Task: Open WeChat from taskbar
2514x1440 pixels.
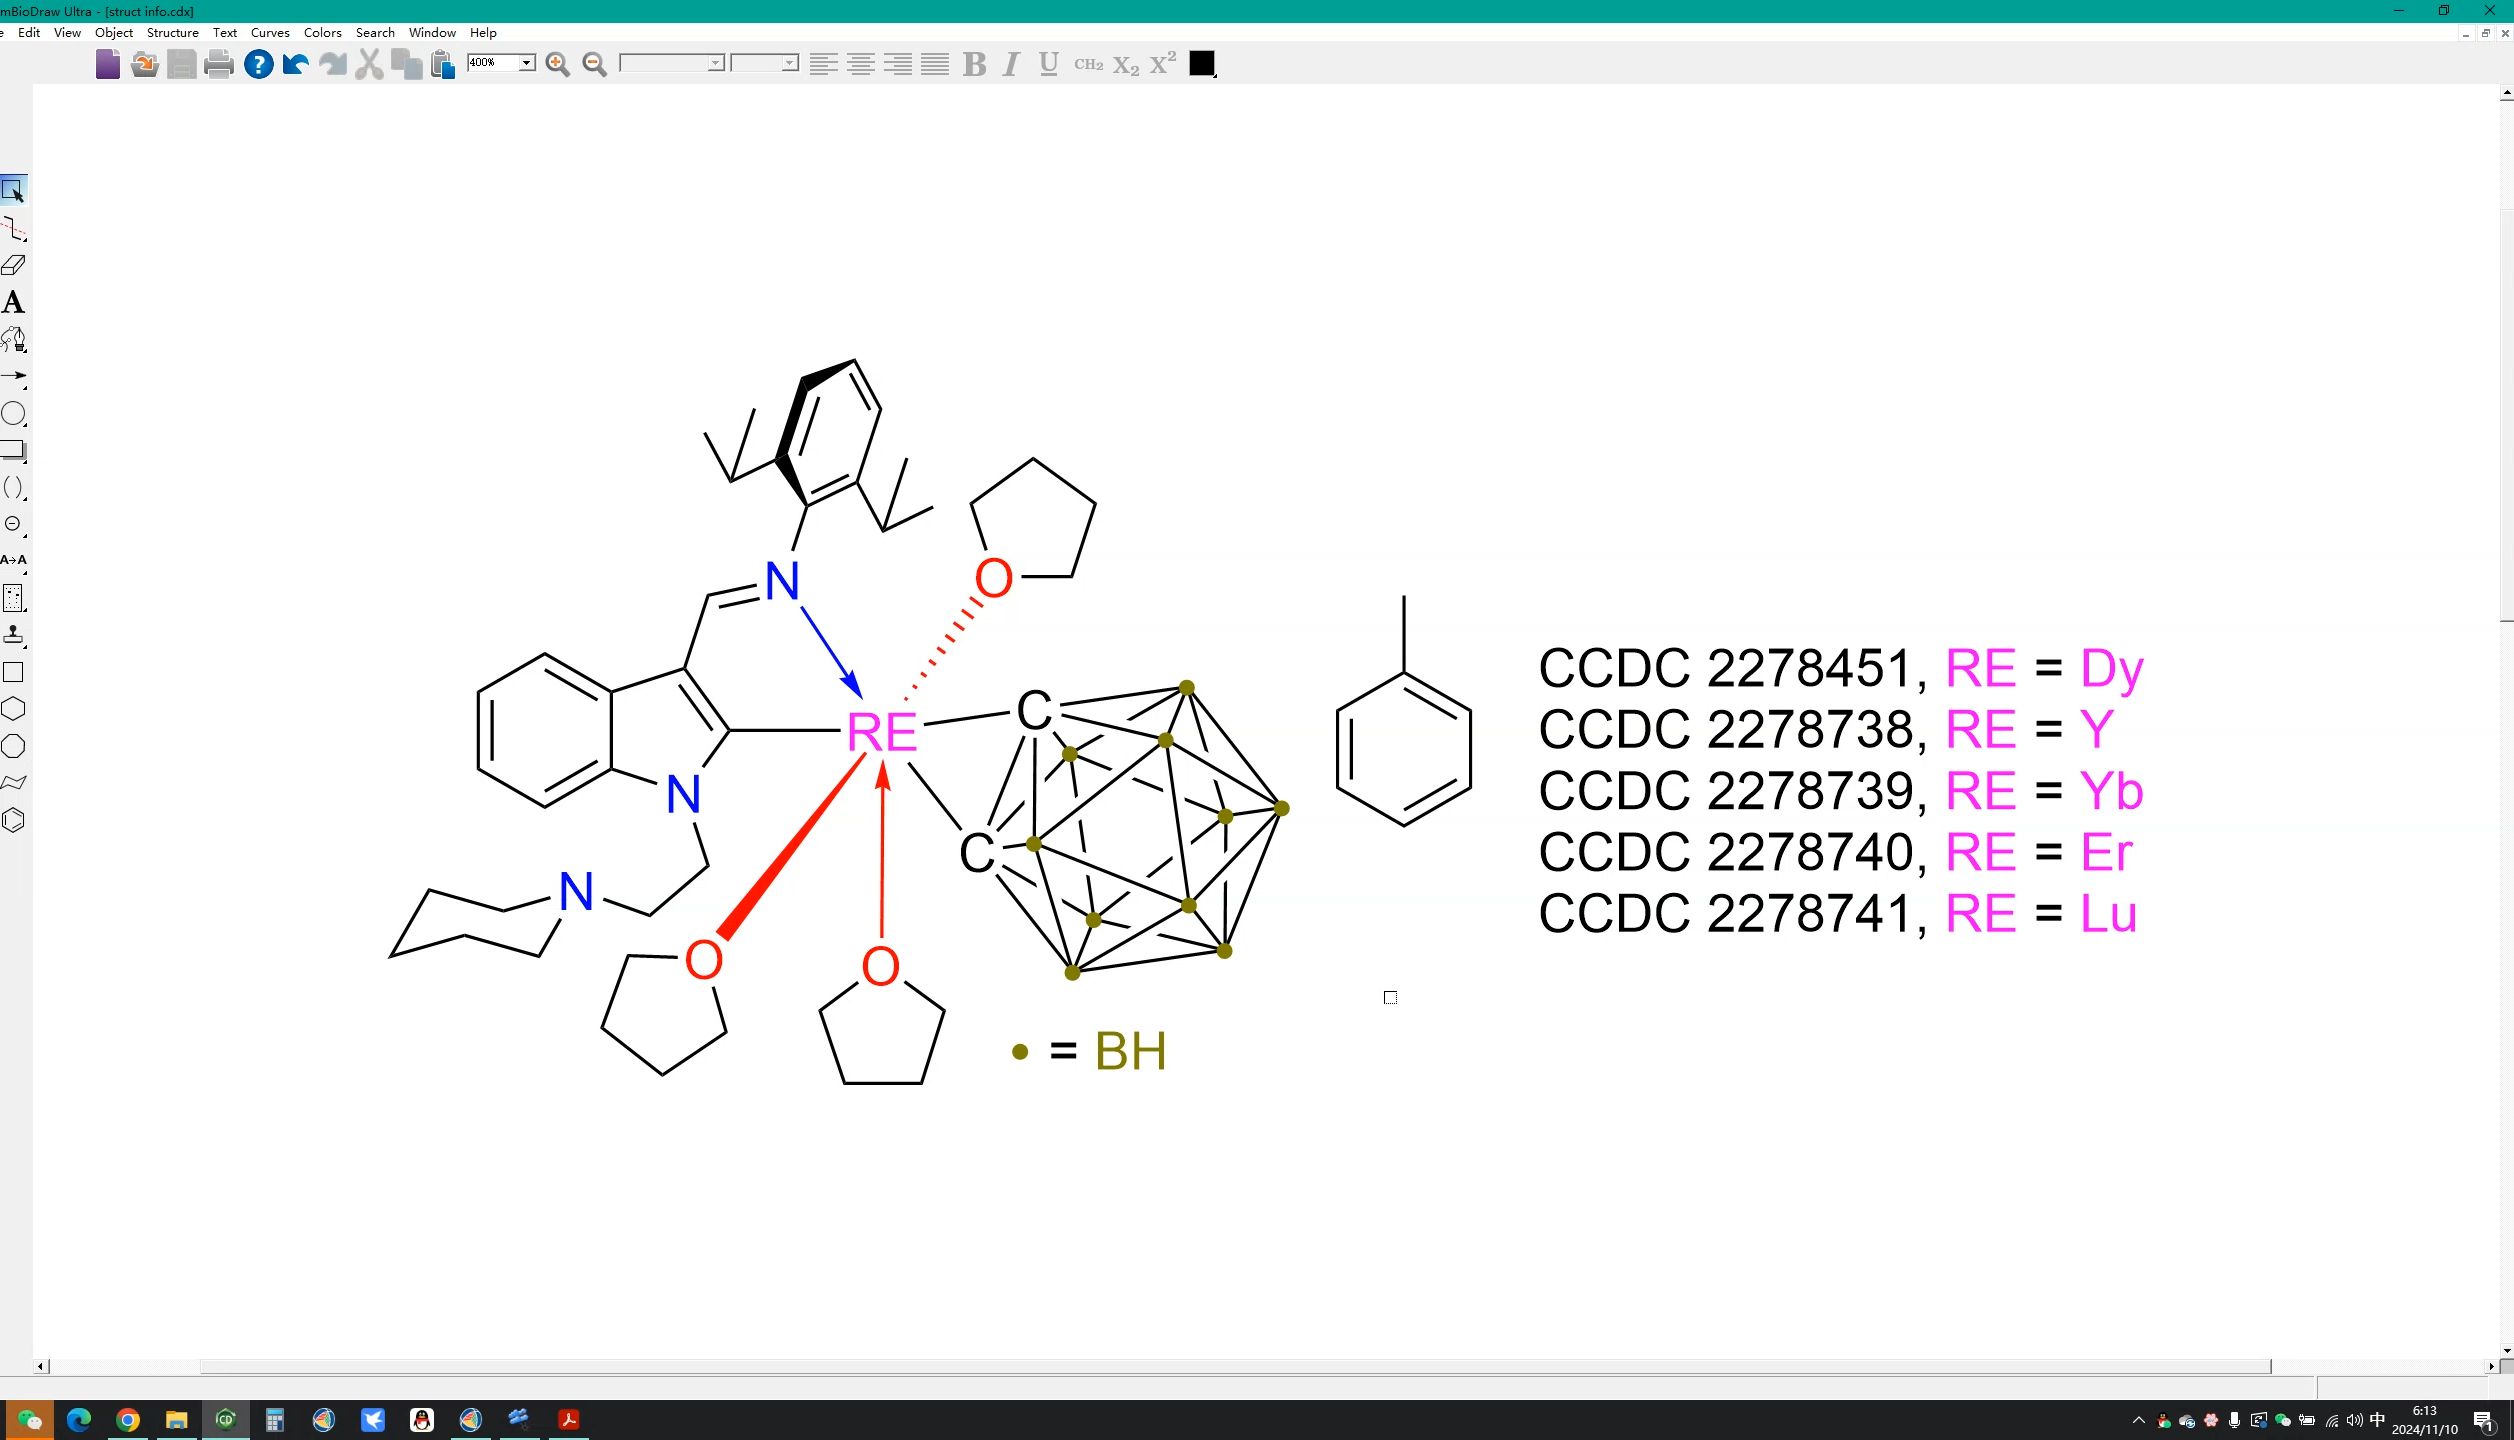Action: pyautogui.click(x=29, y=1419)
